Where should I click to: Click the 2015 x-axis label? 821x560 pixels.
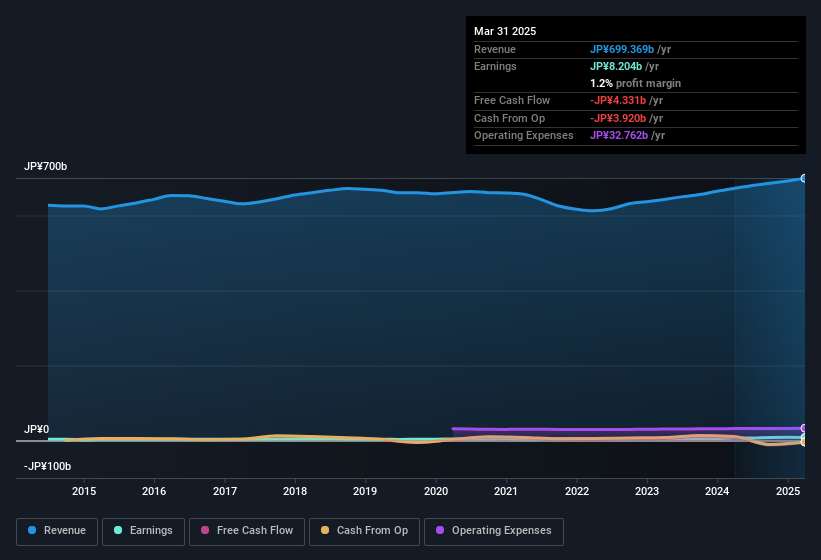point(84,491)
